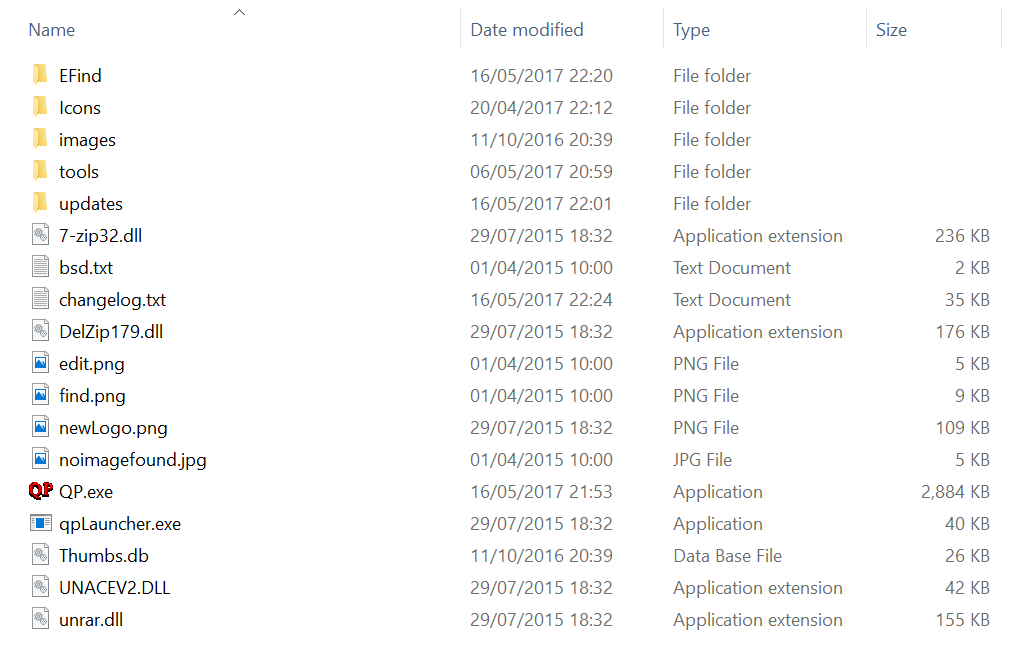Click the date 06/05/2017 20:59
The image size is (1028, 671).
541,172
